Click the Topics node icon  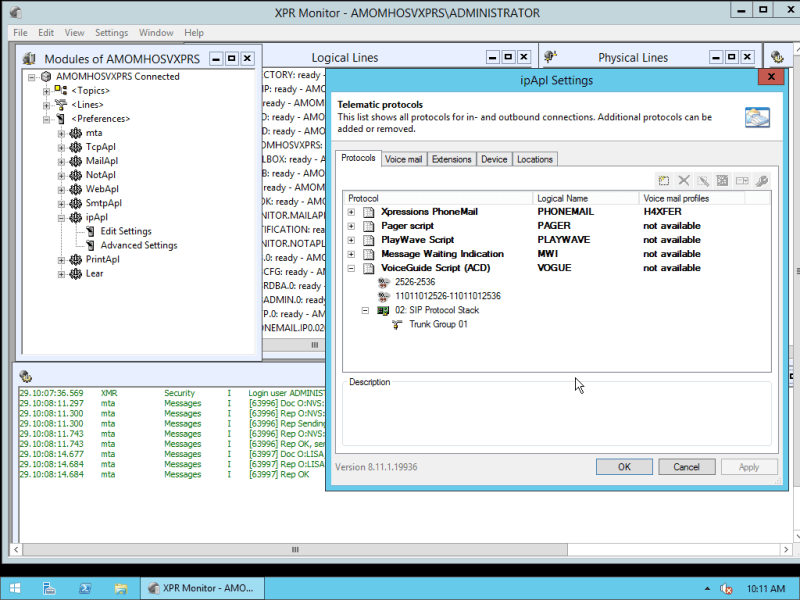(61, 91)
